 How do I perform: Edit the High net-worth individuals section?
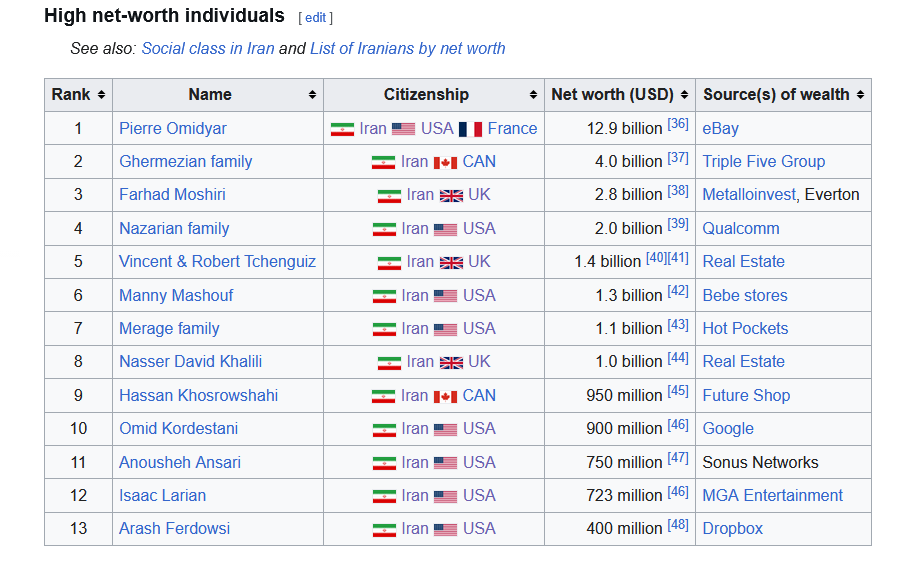tap(315, 18)
